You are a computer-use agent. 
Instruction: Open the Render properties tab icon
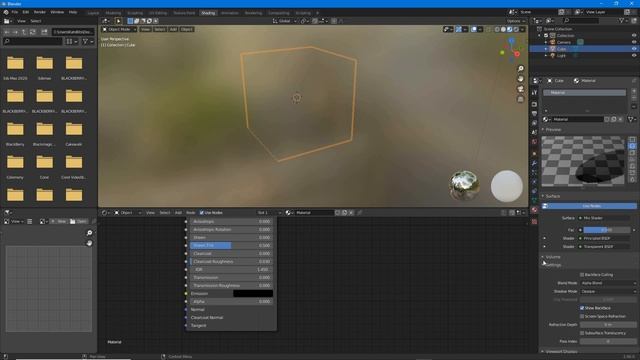tap(534, 104)
